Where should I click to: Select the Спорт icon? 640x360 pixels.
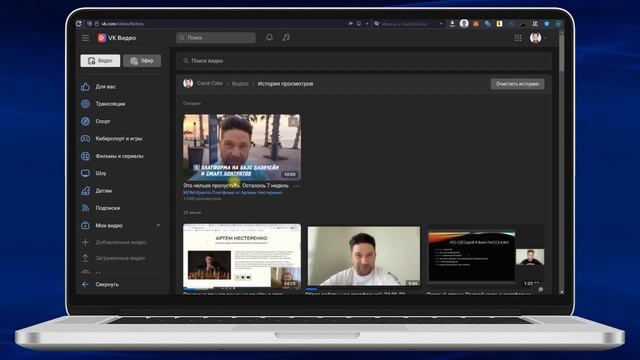85,121
